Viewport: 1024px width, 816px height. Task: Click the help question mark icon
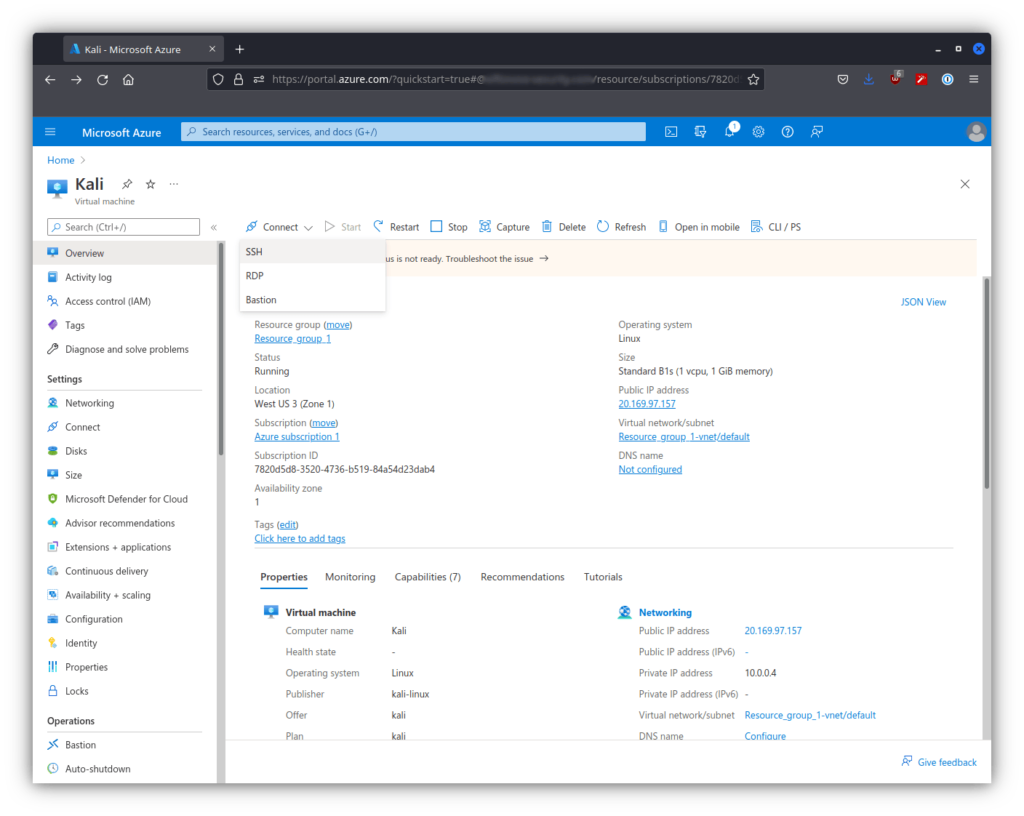click(787, 132)
